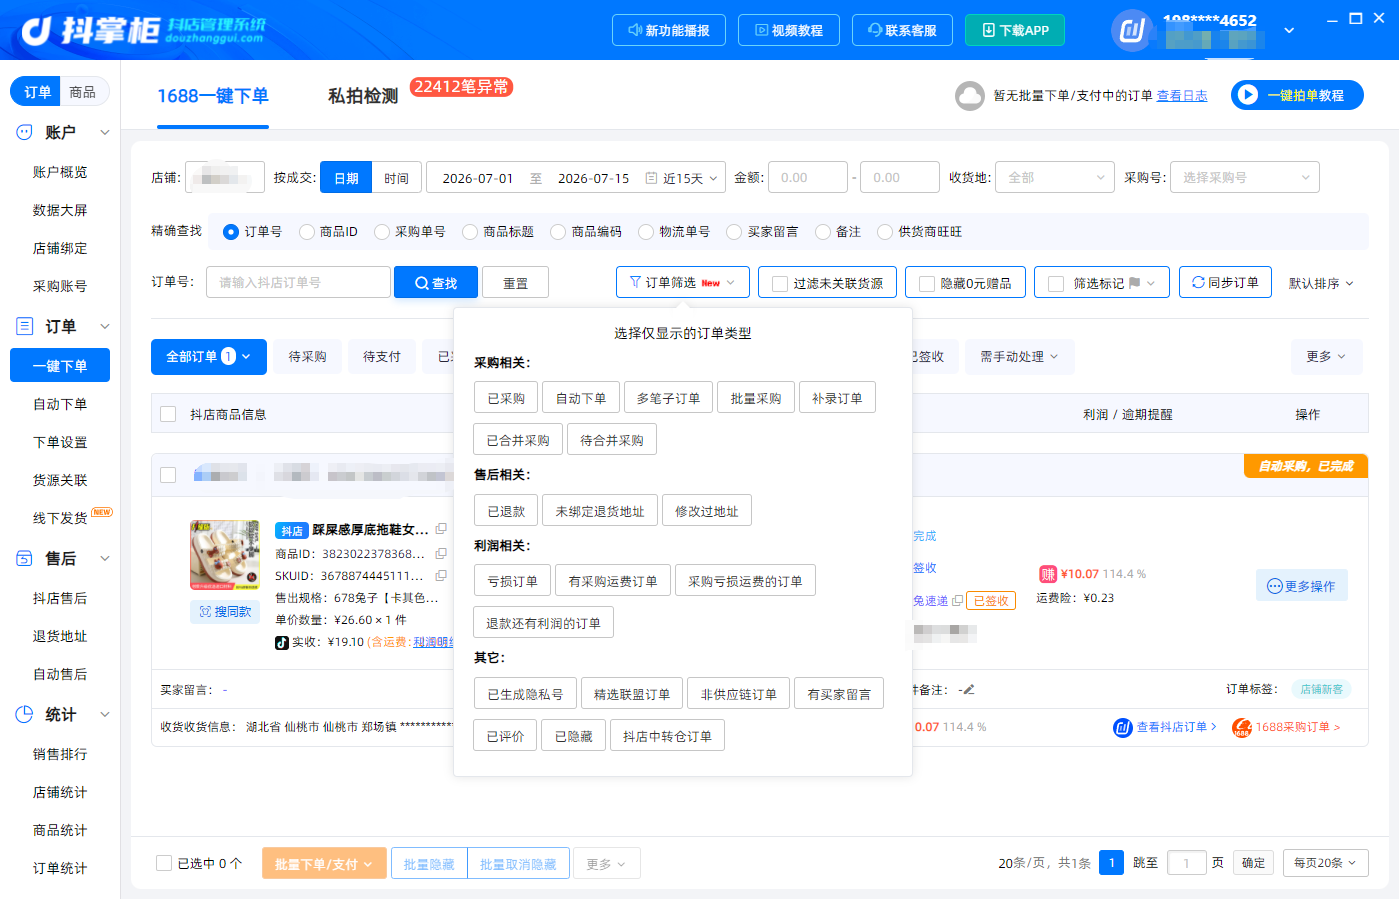Viewport: 1399px width, 899px height.
Task: Tick the 抖店商品信息 header checkbox
Action: click(x=168, y=414)
